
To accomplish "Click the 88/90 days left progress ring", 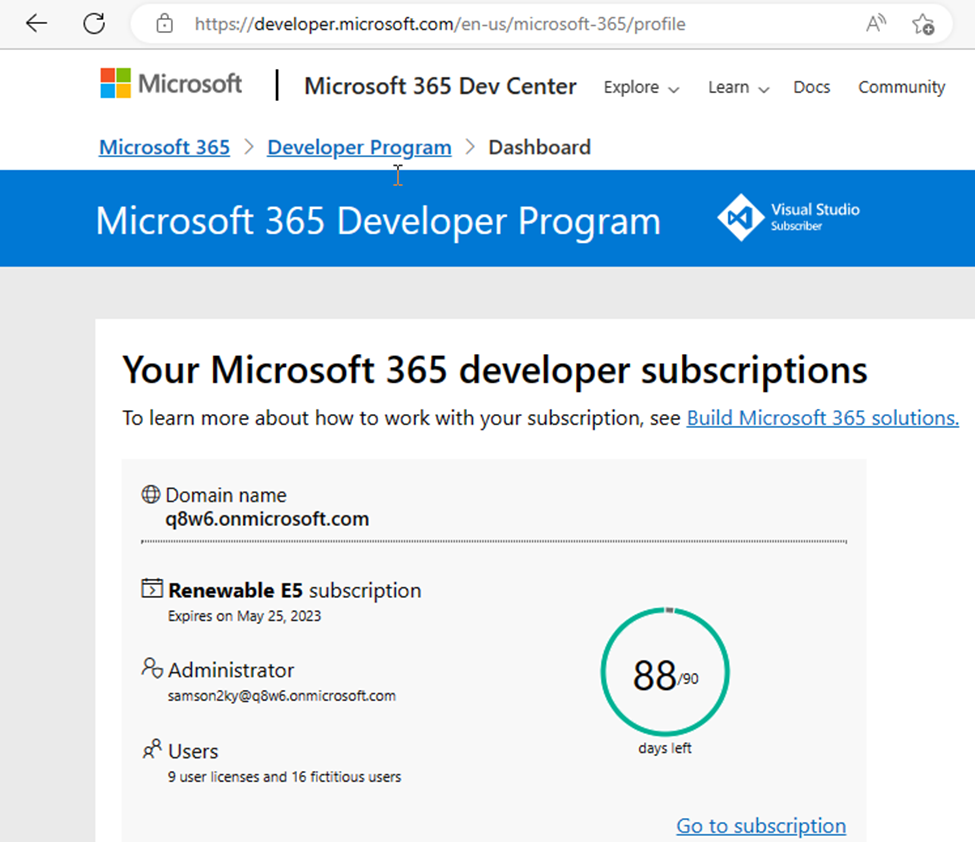I will (x=665, y=672).
